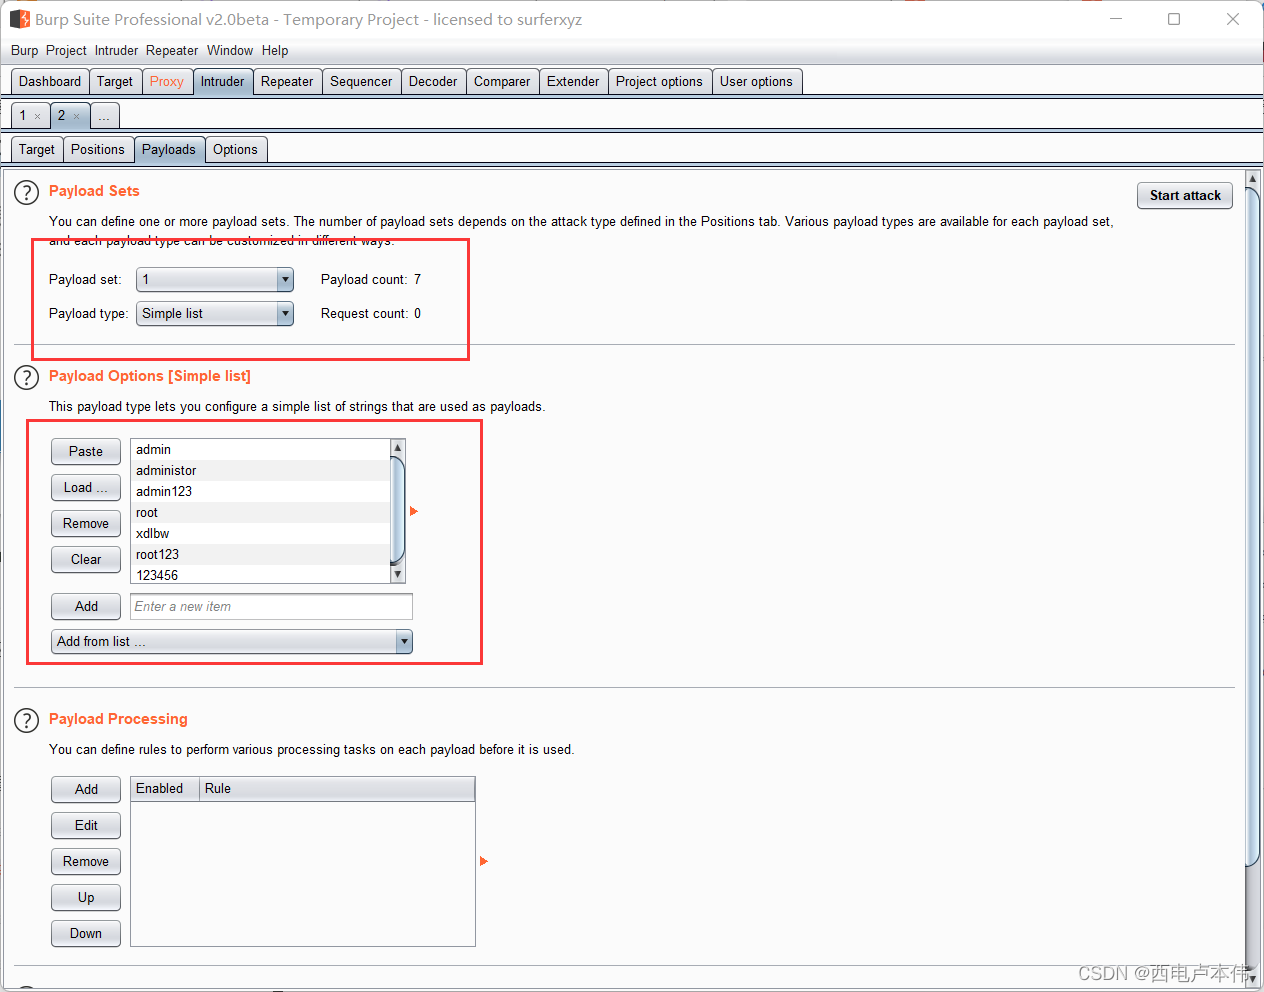
Task: Open the Project menu
Action: [66, 51]
